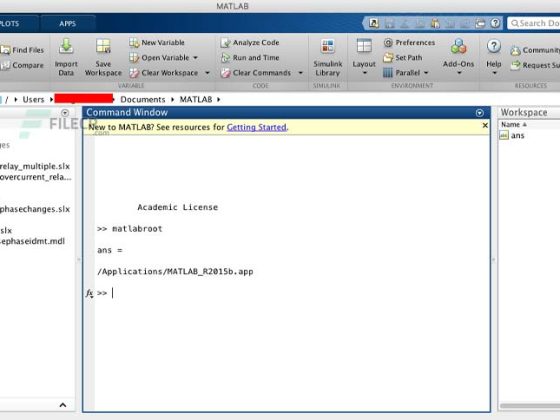Image resolution: width=560 pixels, height=420 pixels.
Task: Click Find Files
Action: pyautogui.click(x=22, y=50)
